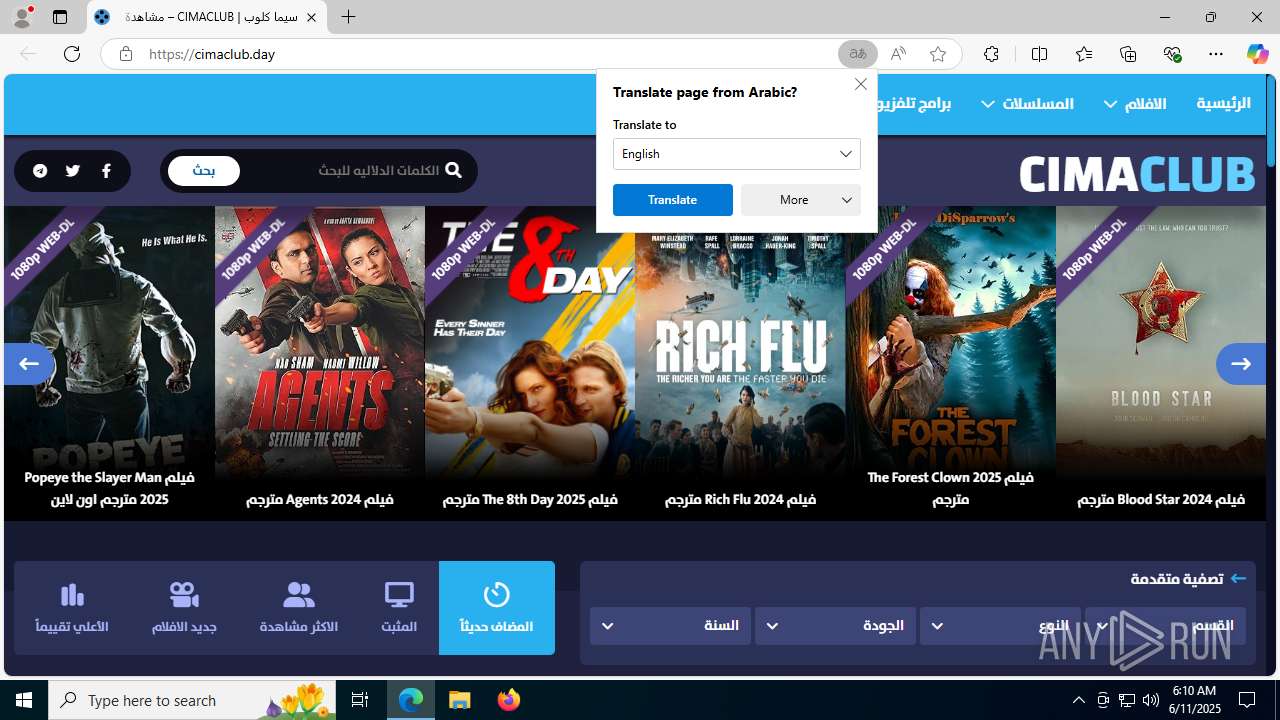Slide carousel to previous with left arrow
The width and height of the screenshot is (1280, 720).
[x=28, y=364]
